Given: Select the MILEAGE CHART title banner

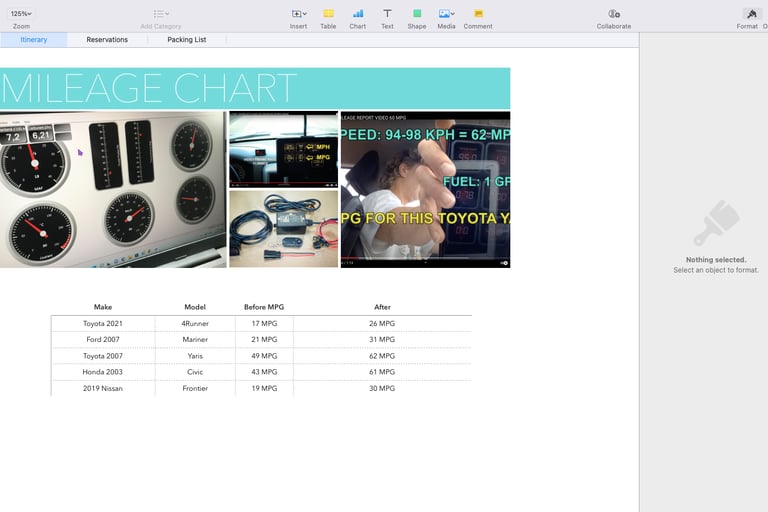Looking at the screenshot, I should [x=255, y=88].
